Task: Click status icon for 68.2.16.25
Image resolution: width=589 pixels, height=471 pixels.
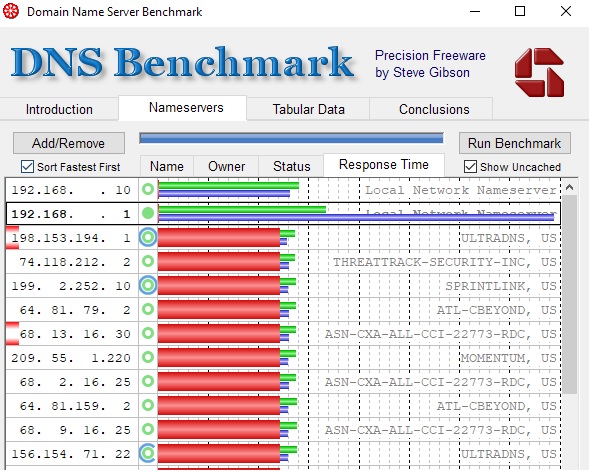Action: tap(148, 381)
